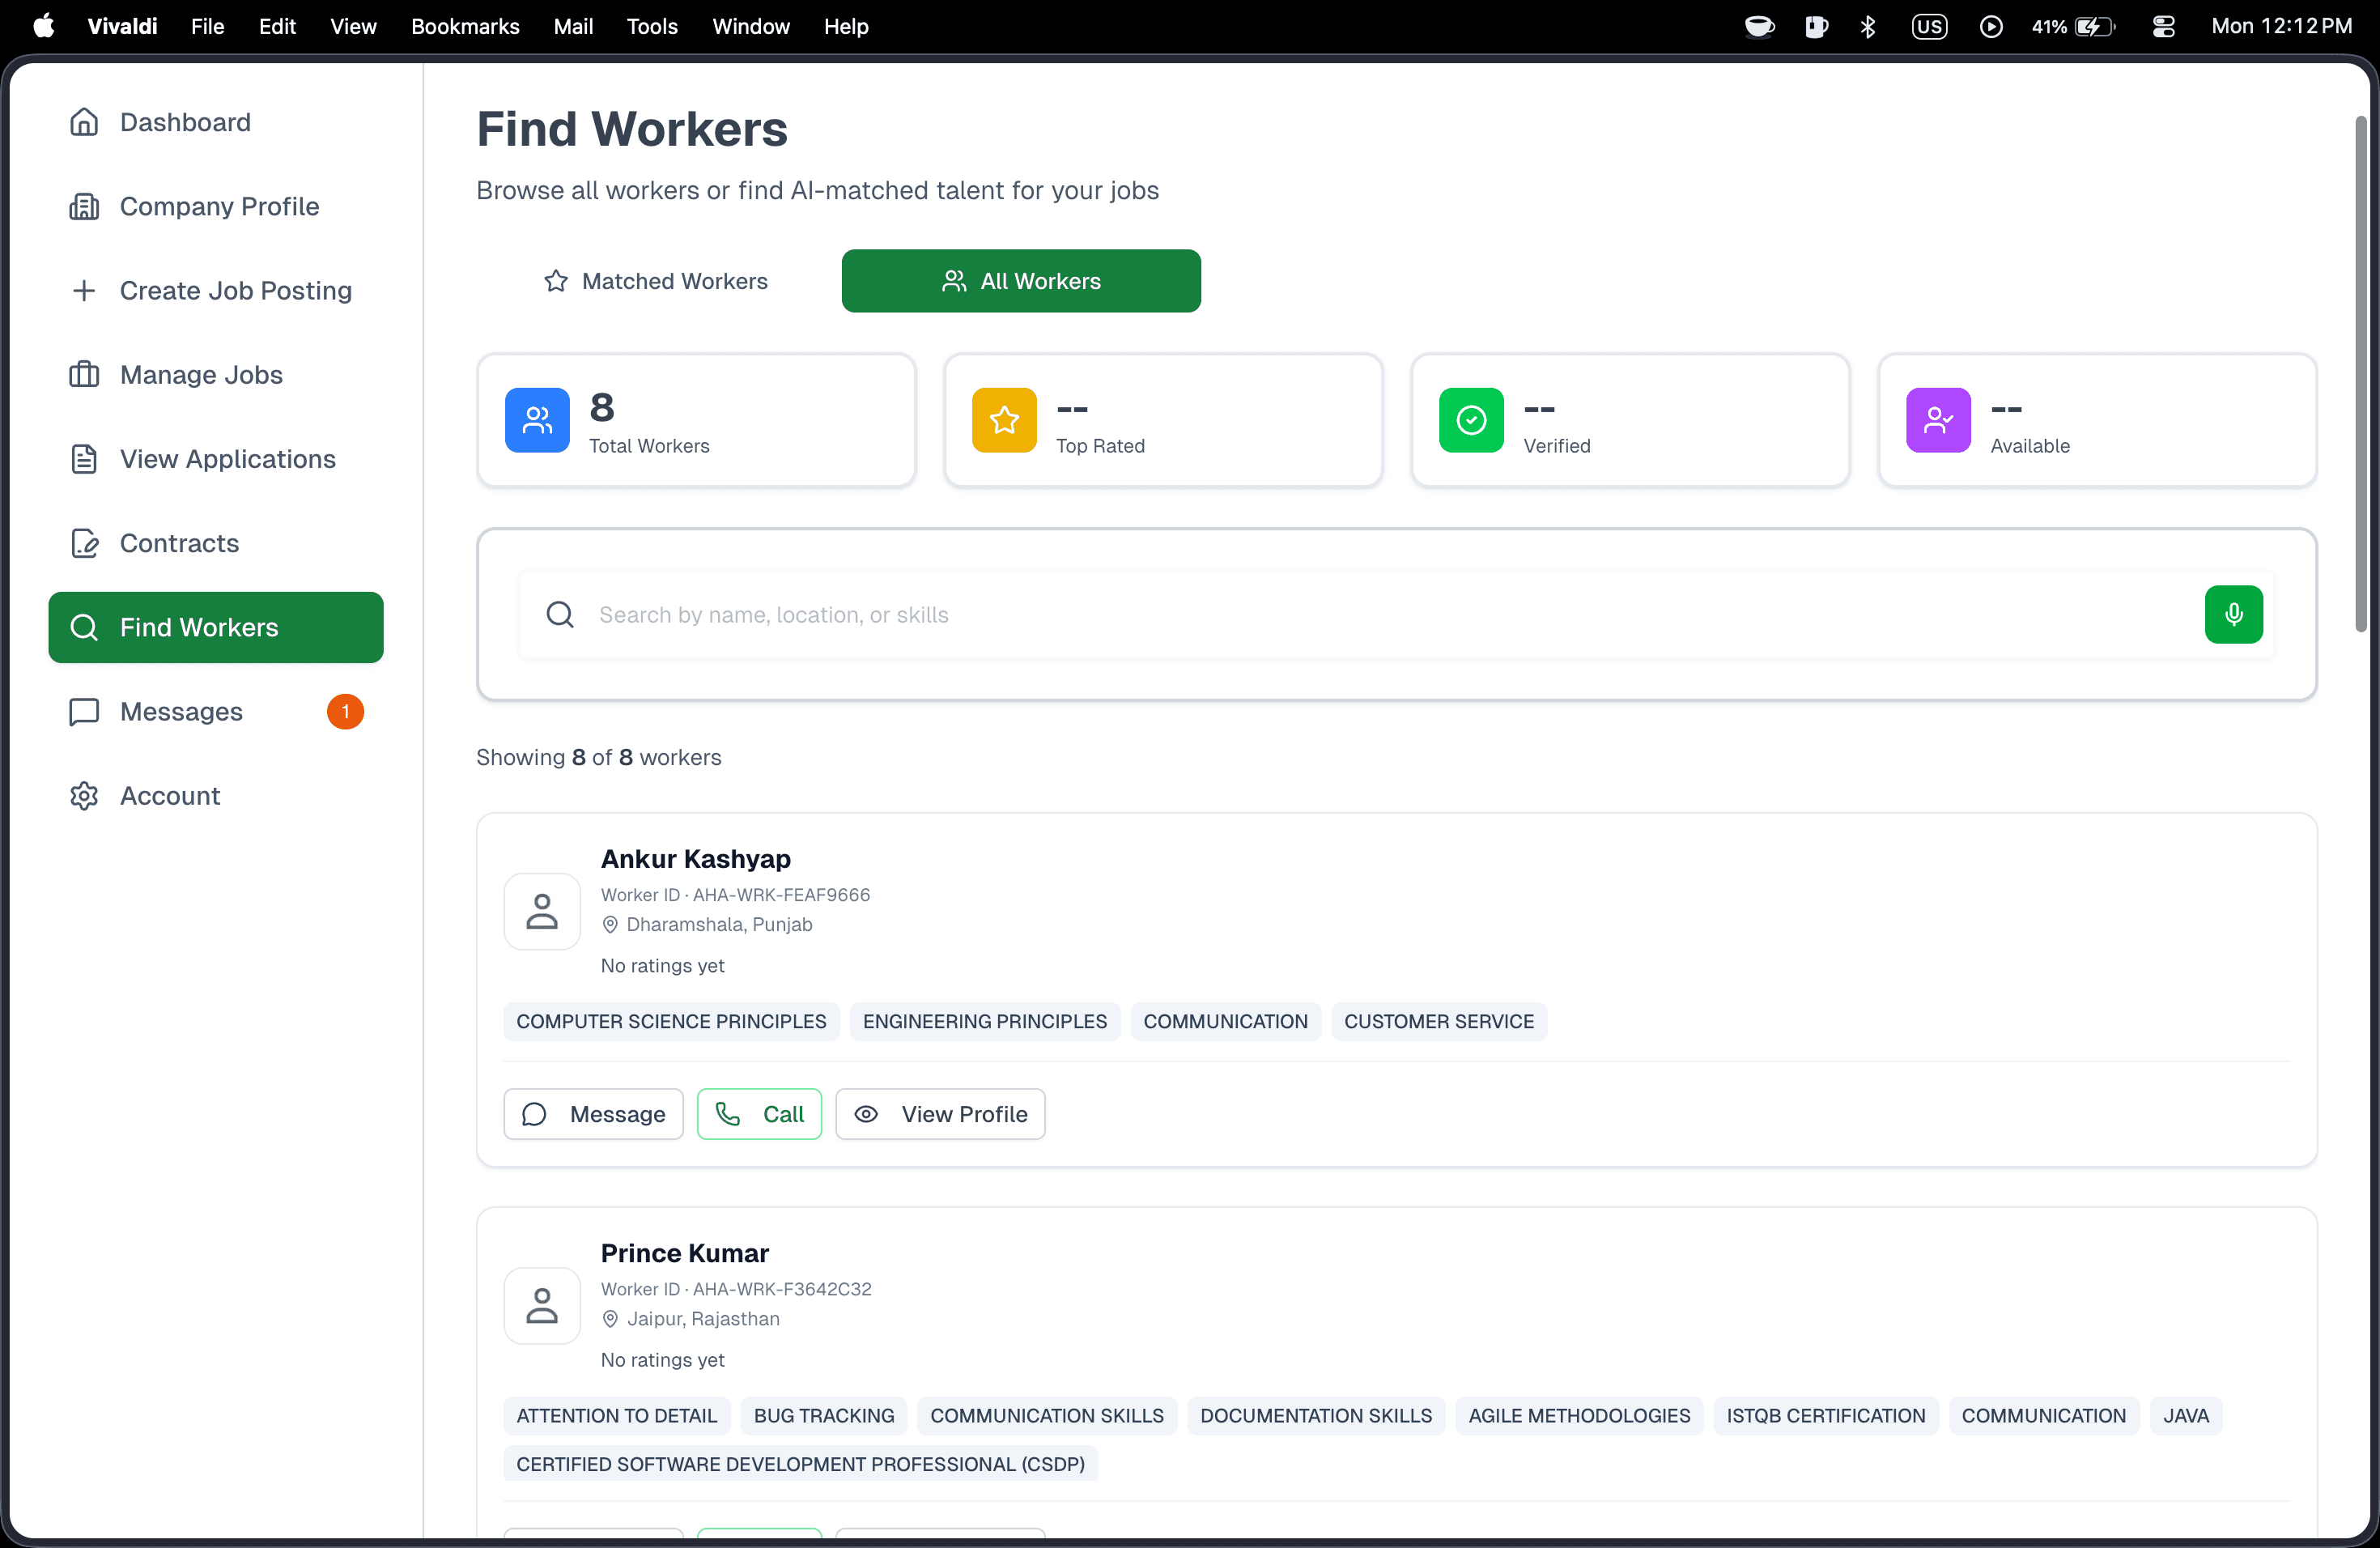
Task: Click the US input source icon
Action: click(x=1929, y=26)
